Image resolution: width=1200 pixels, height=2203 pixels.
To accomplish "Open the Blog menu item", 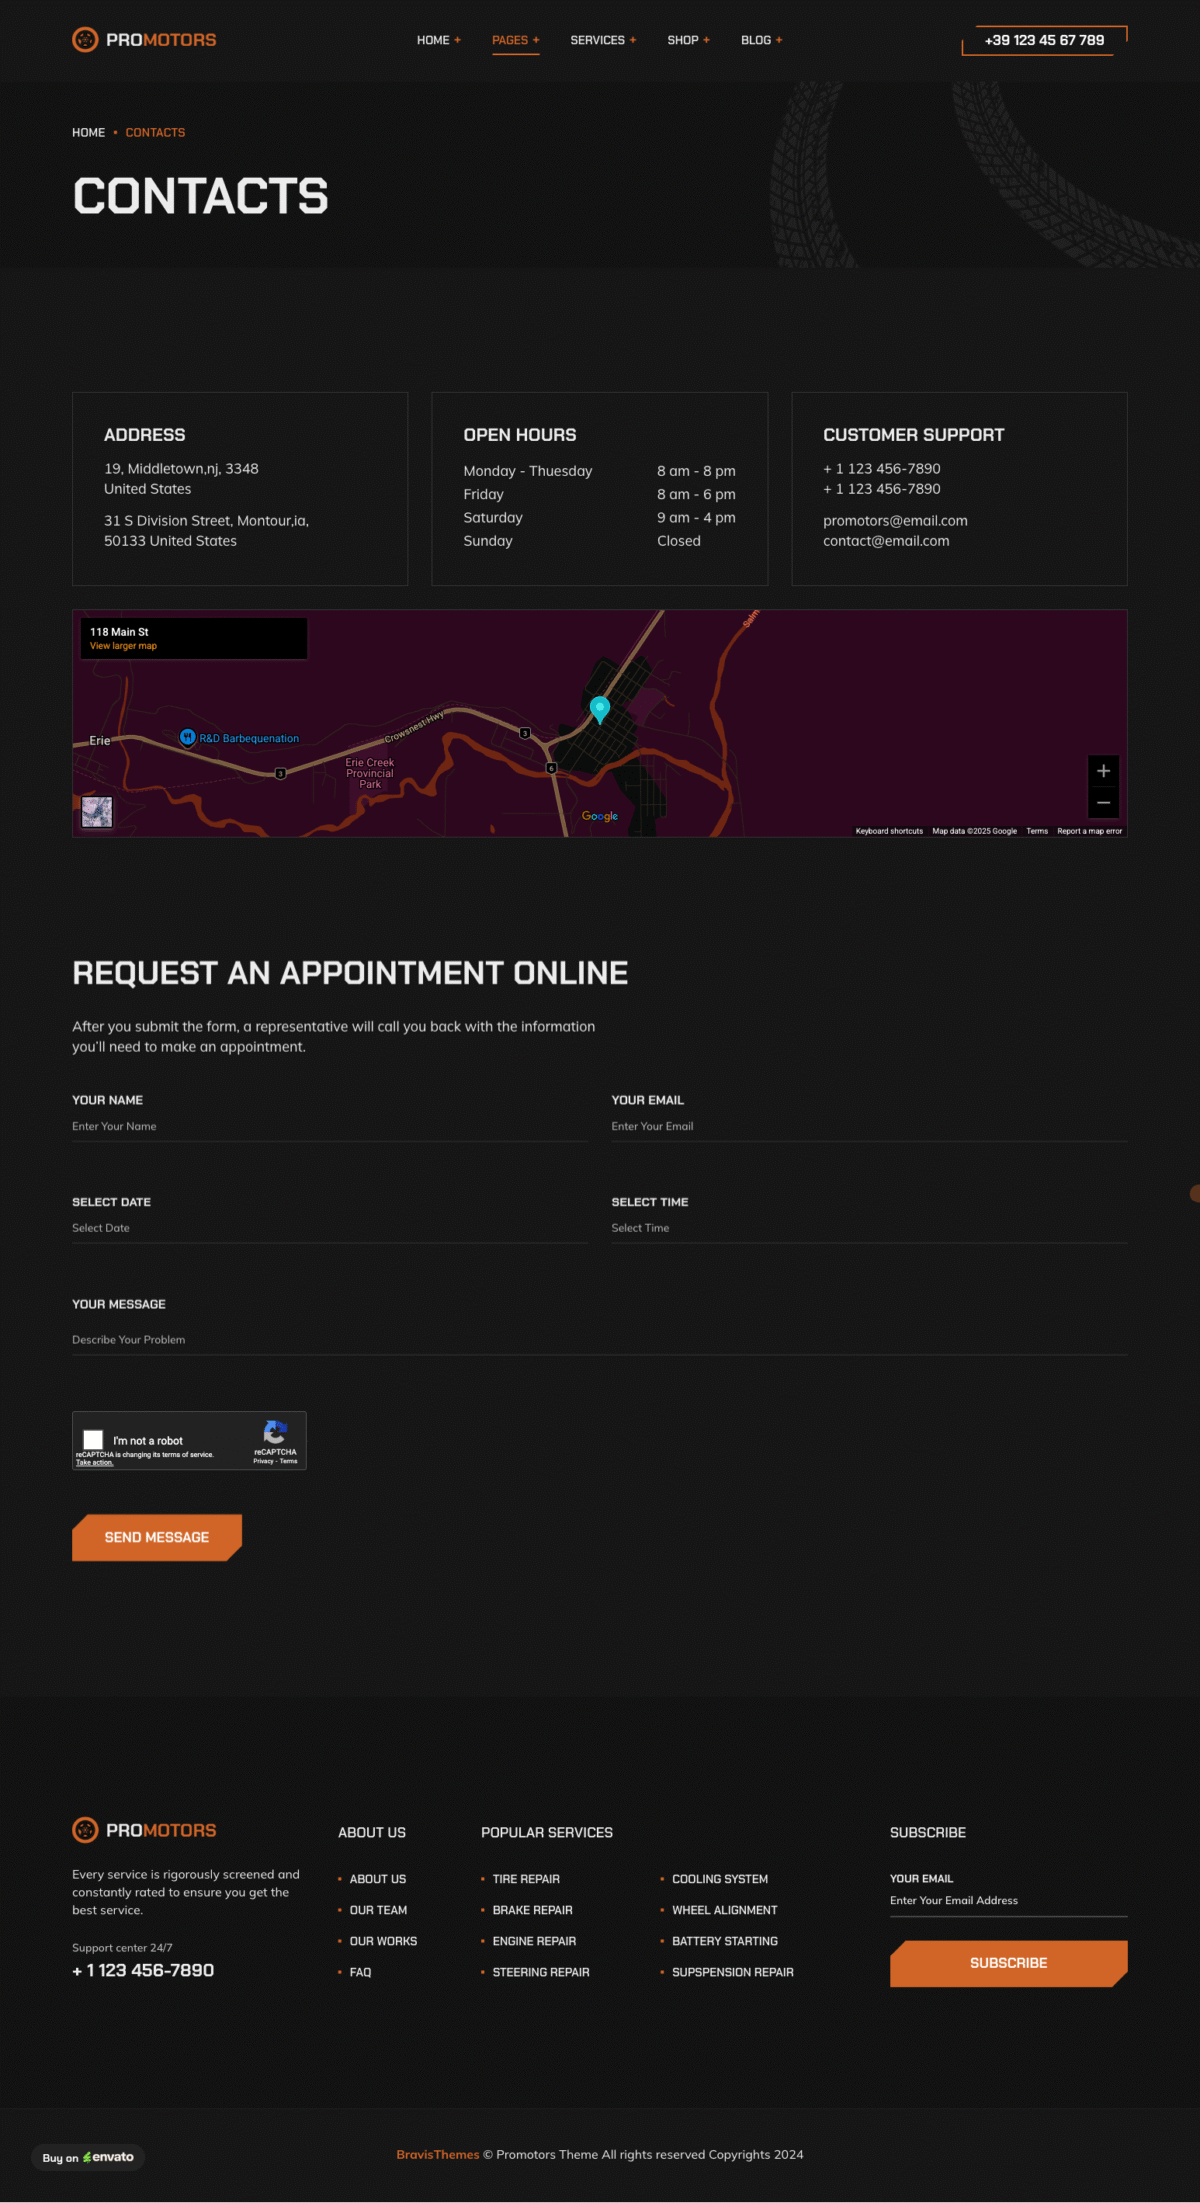I will pyautogui.click(x=761, y=40).
